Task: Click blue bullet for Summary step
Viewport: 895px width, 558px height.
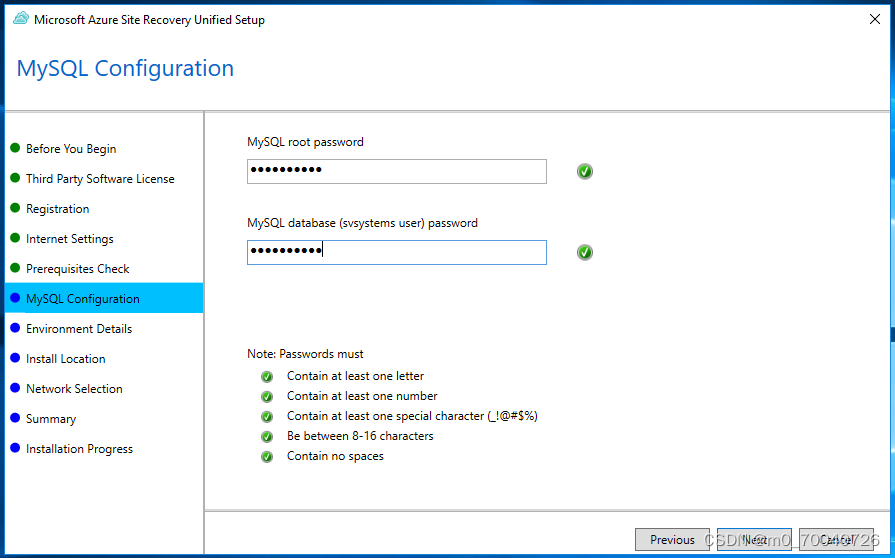Action: pos(15,418)
